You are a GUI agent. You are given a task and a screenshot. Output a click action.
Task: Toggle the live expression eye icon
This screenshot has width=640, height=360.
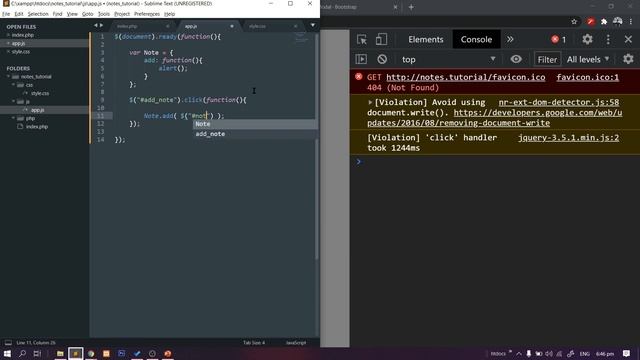[x=516, y=59]
